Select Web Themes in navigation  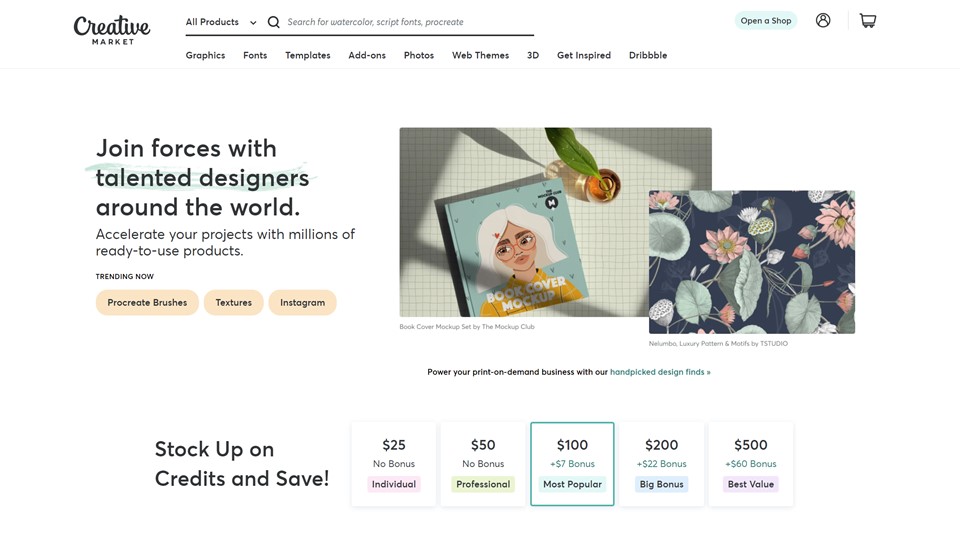480,55
